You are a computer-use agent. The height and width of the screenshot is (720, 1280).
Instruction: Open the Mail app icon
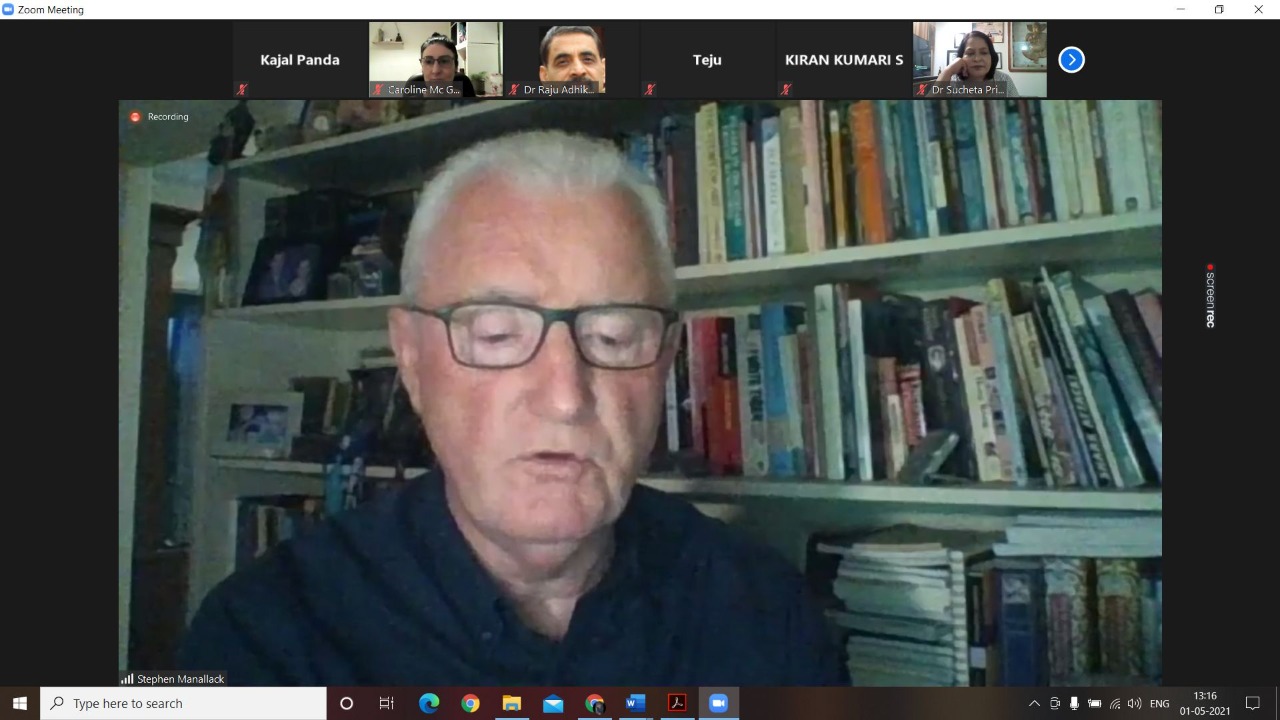tap(553, 703)
